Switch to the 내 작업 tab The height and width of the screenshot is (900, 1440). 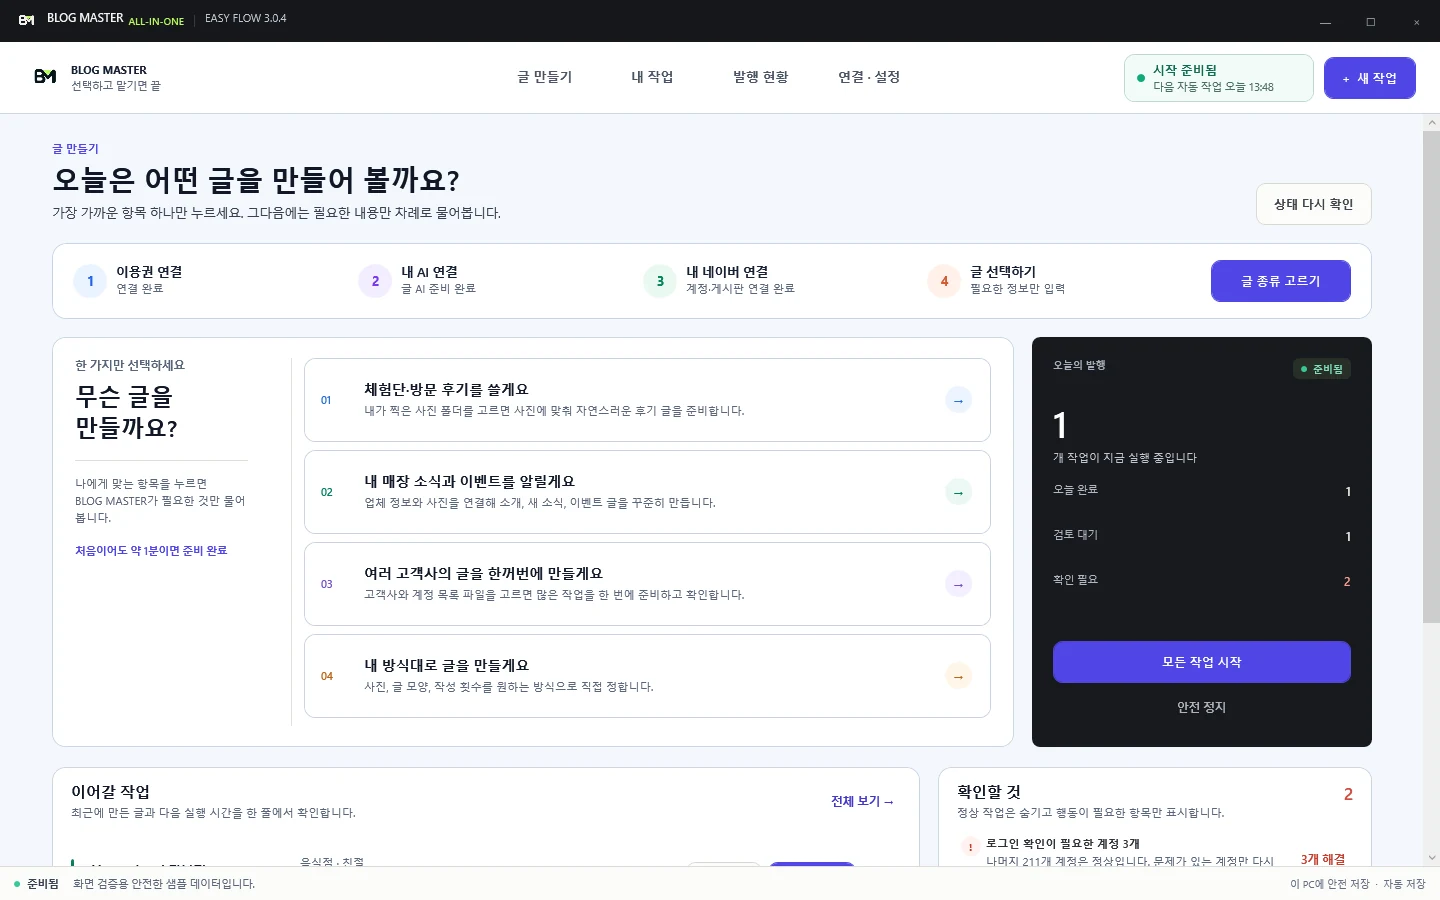coord(652,77)
